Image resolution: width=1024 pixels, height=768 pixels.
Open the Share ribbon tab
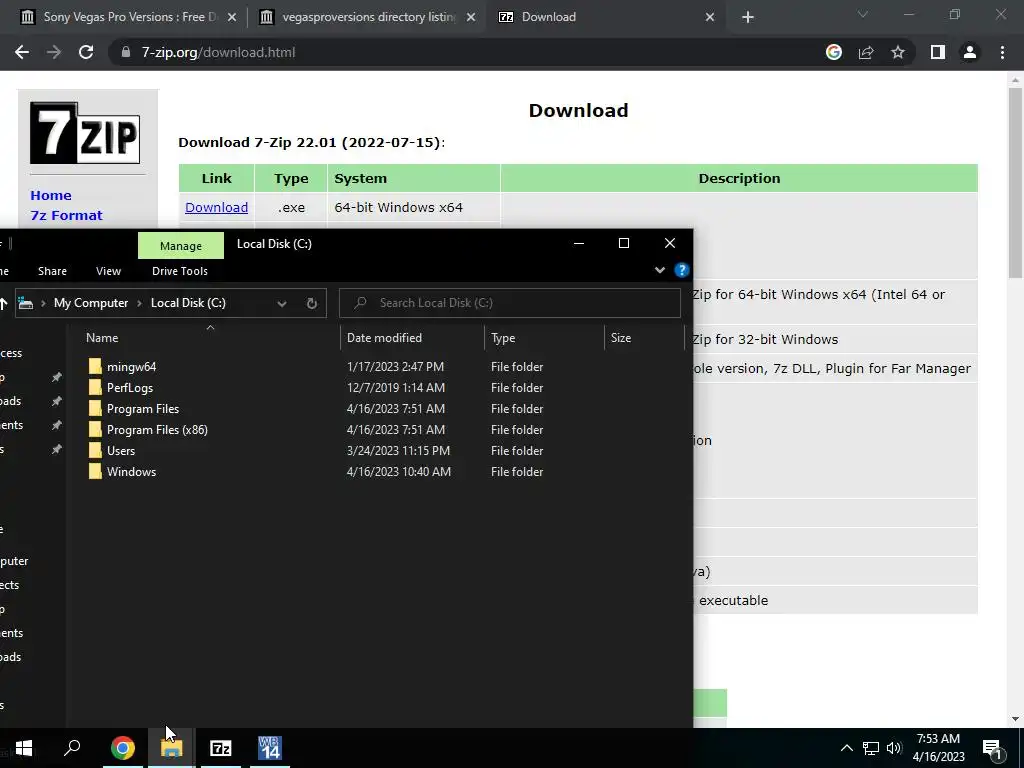[x=52, y=271]
